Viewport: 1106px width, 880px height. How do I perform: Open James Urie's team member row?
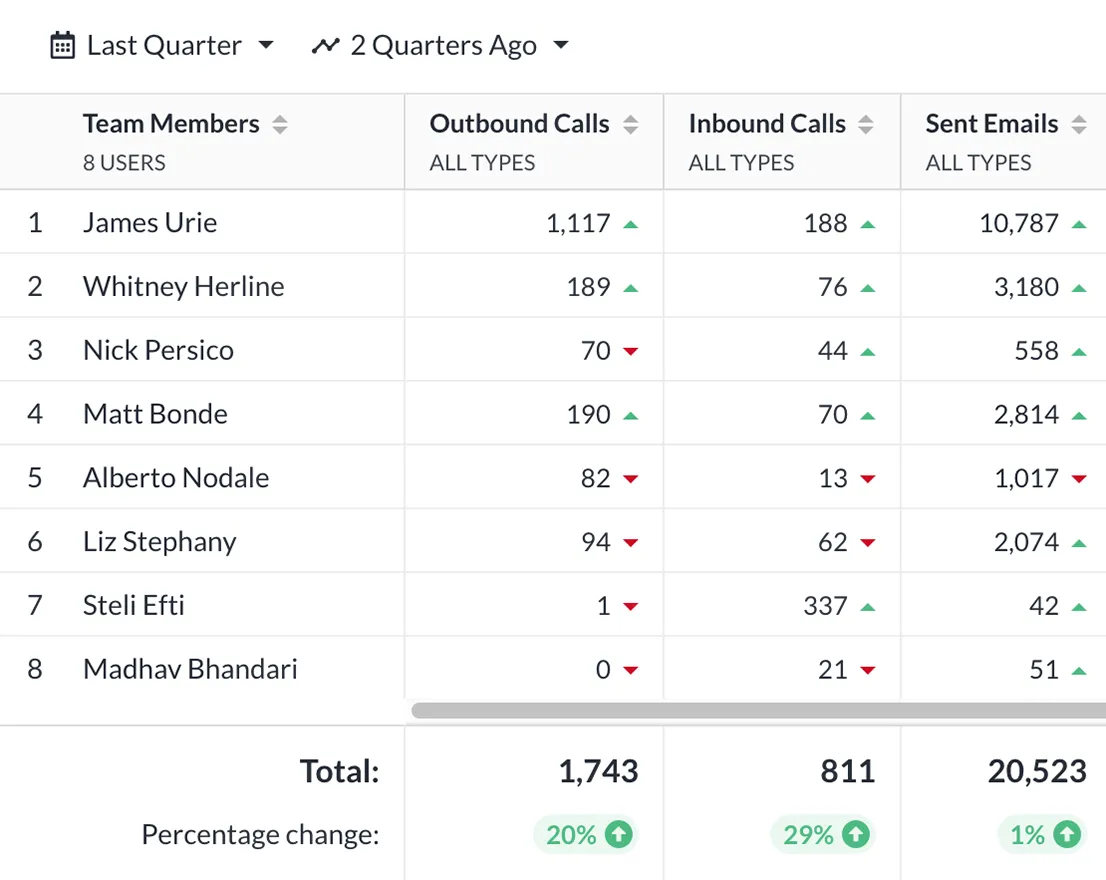(x=150, y=222)
